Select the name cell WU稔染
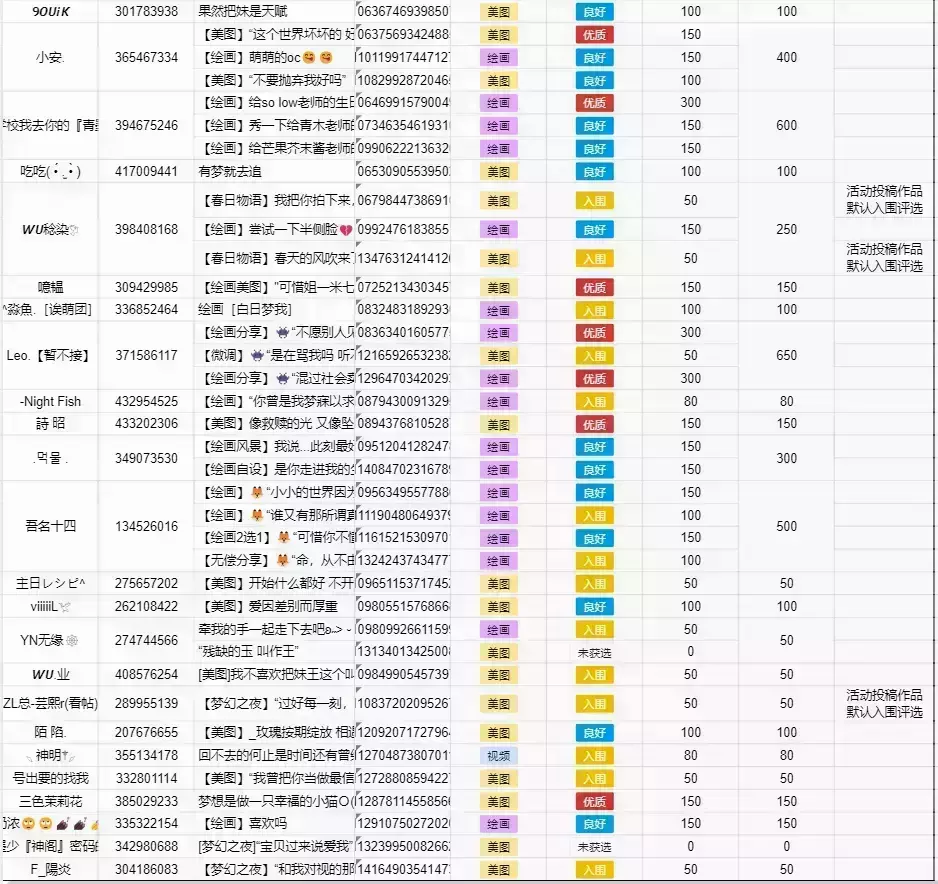Viewport: 938px width, 884px height. 50,230
